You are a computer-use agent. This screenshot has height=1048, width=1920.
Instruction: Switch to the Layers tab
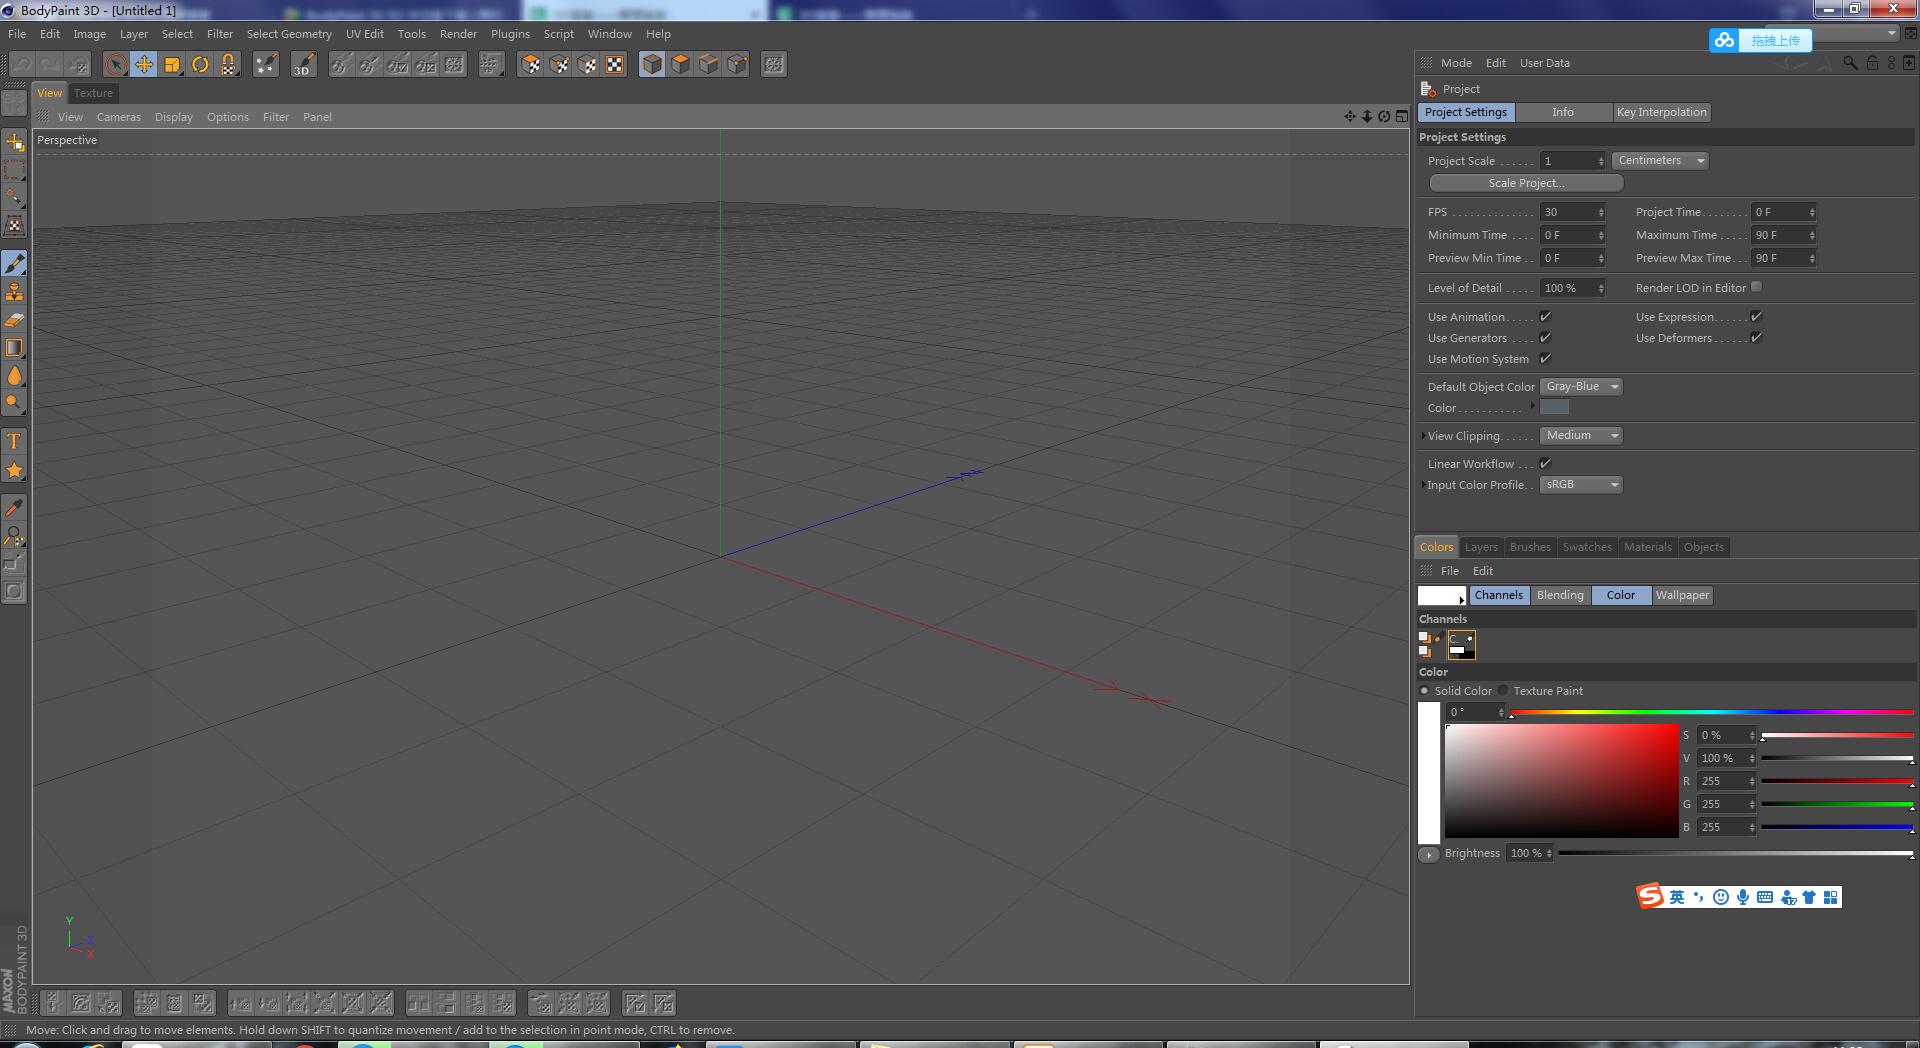1480,547
